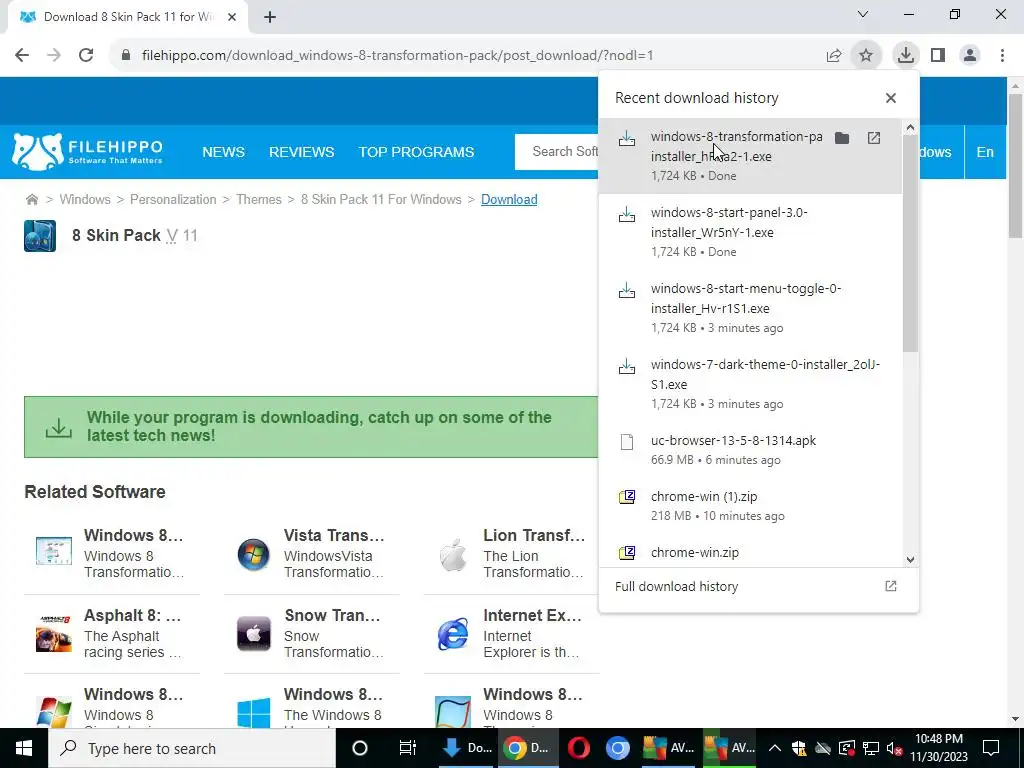The height and width of the screenshot is (768, 1024).
Task: Click the Search Software field
Action: pos(557,152)
